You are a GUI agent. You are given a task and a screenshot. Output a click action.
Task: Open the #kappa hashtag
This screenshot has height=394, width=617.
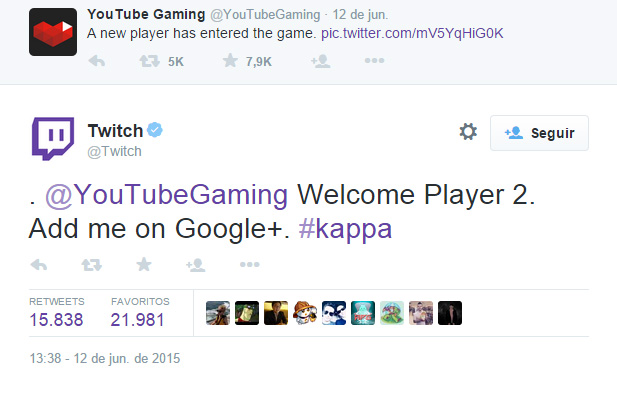pos(345,229)
